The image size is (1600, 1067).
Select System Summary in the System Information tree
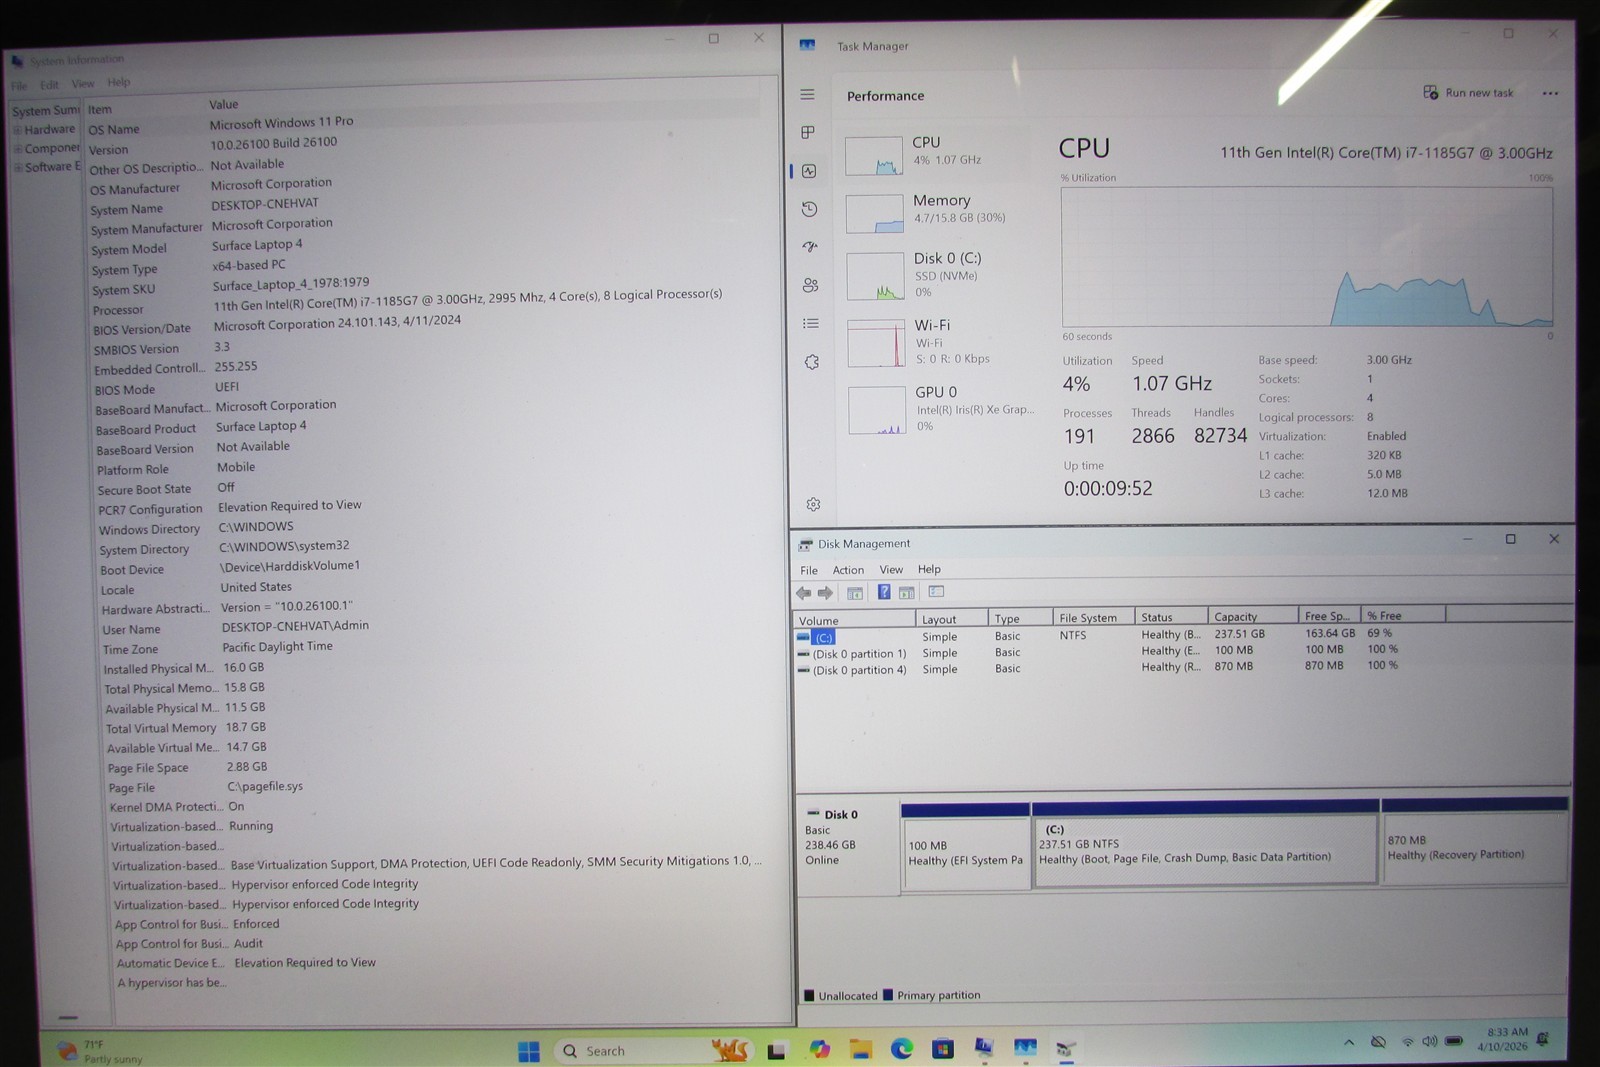45,111
